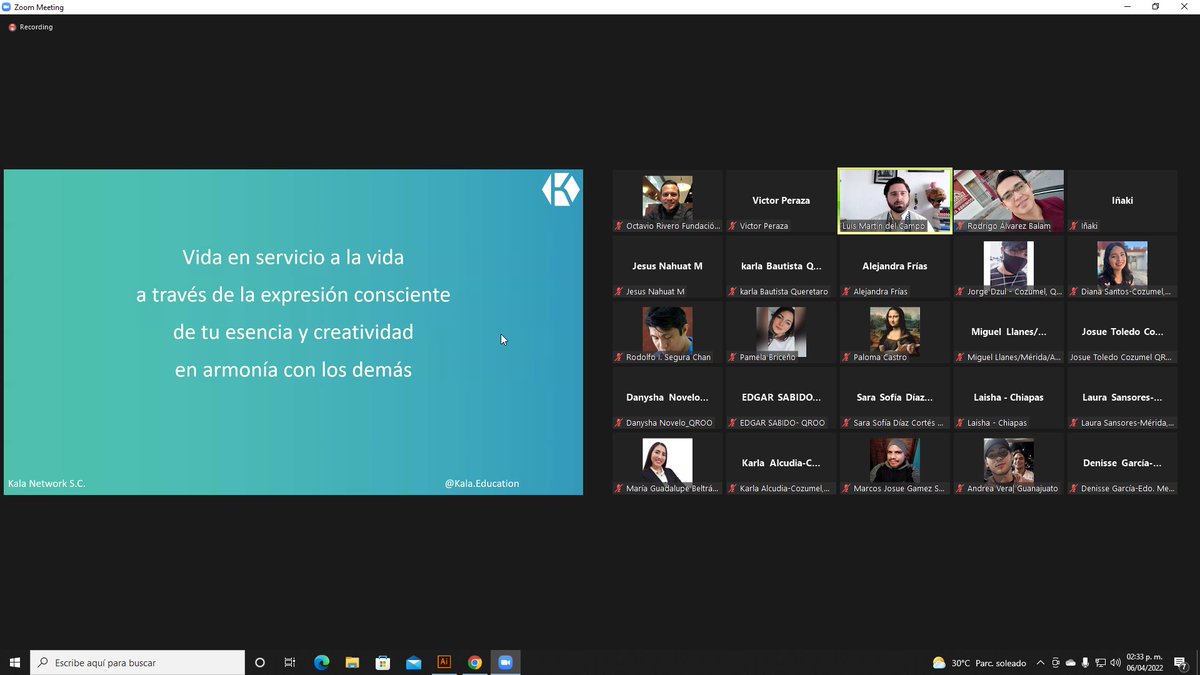This screenshot has width=1200, height=675.
Task: Click Alejandra Frías's muted mic icon
Action: [847, 292]
